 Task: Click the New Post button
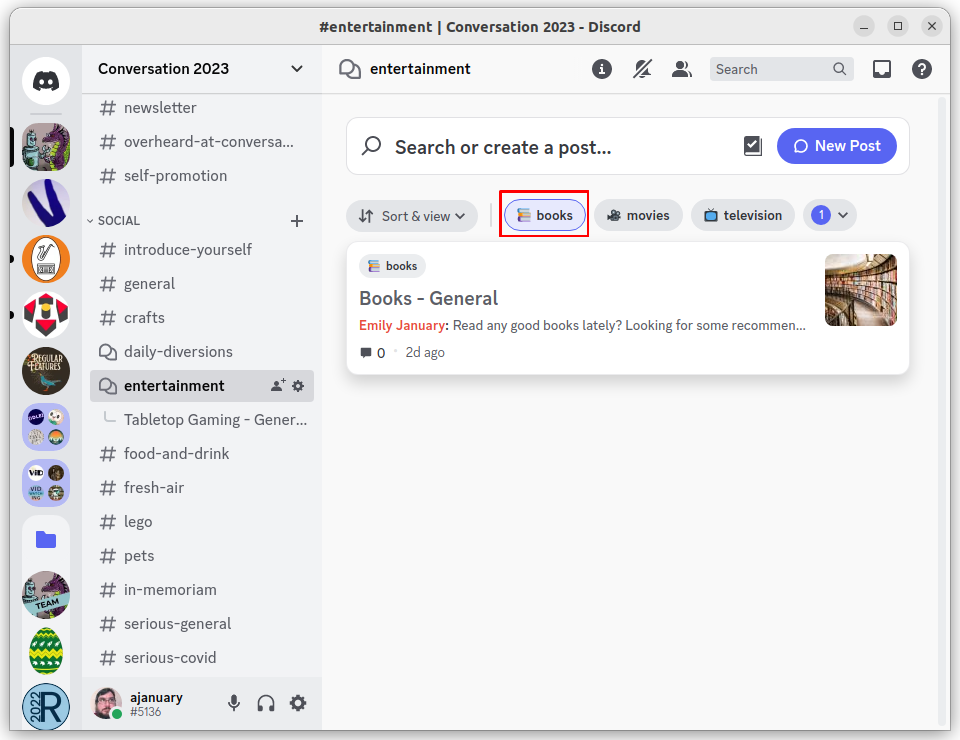coord(836,146)
